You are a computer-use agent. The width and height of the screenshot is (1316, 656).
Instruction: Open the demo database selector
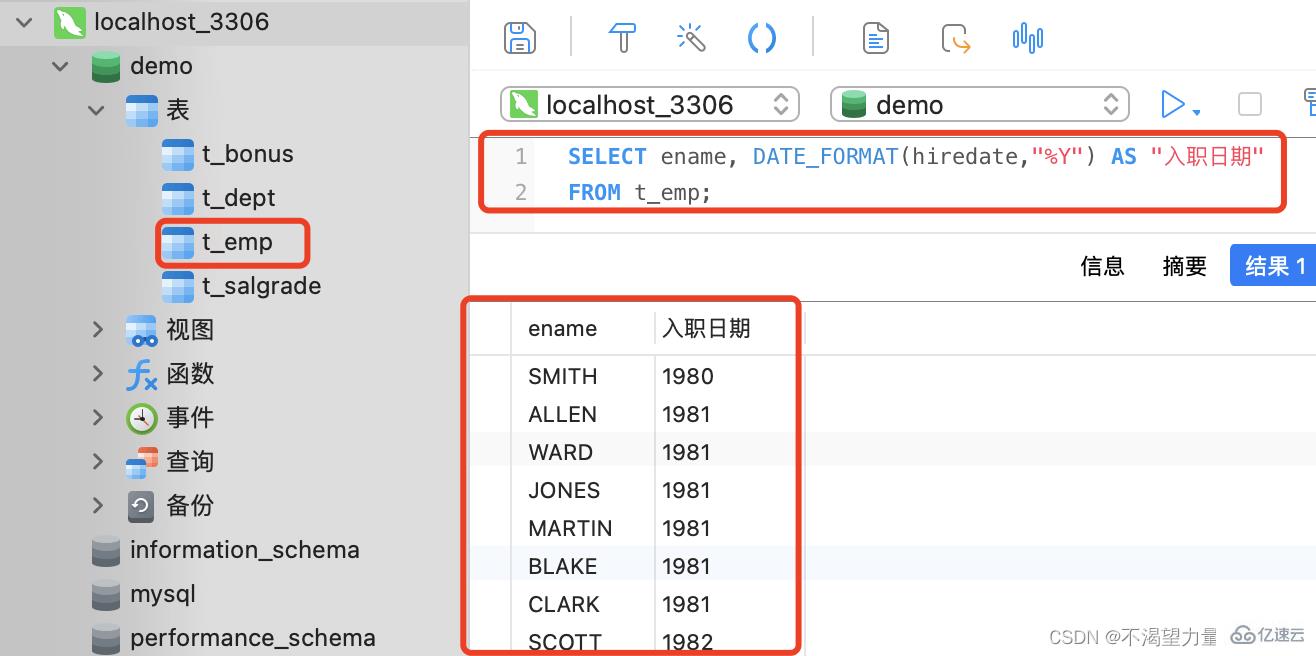tap(979, 104)
